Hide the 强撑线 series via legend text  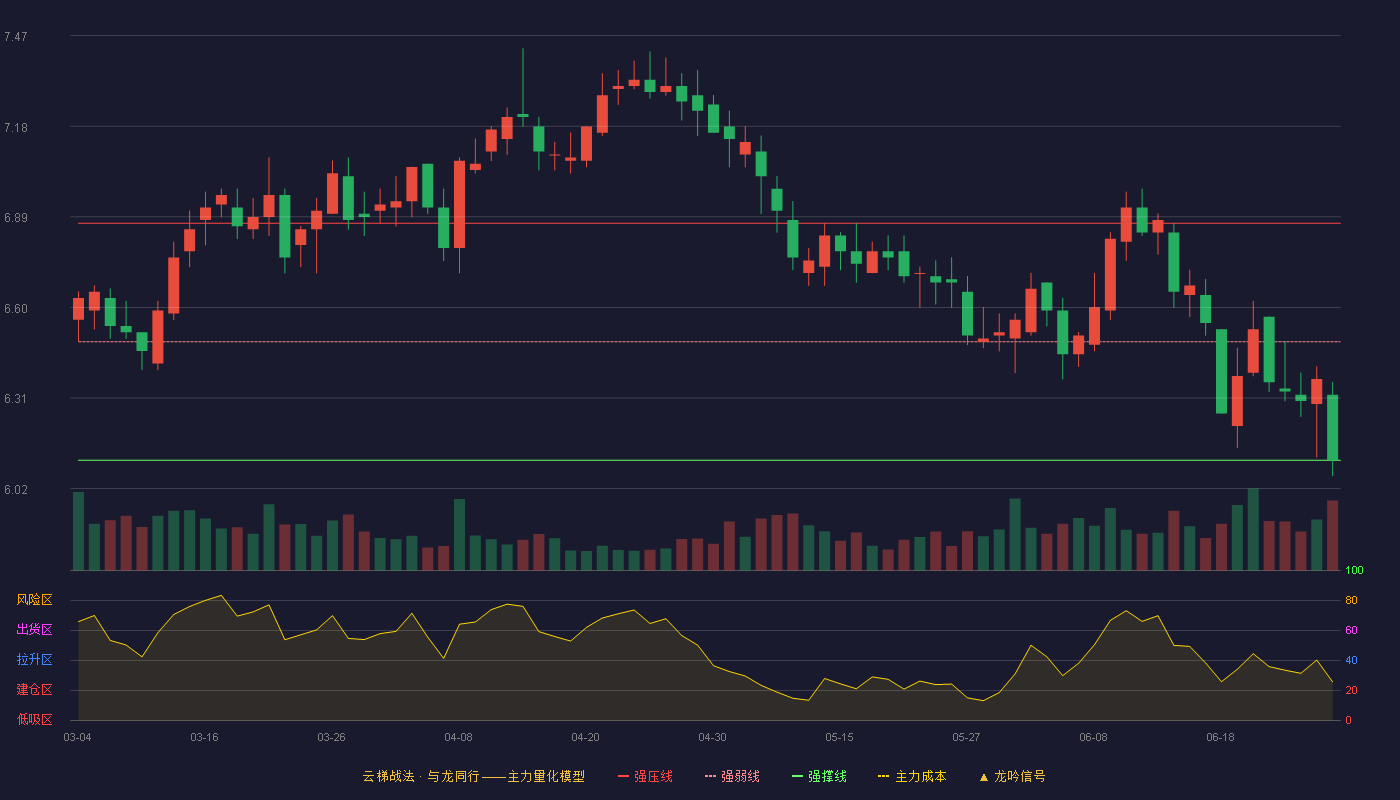(x=827, y=776)
